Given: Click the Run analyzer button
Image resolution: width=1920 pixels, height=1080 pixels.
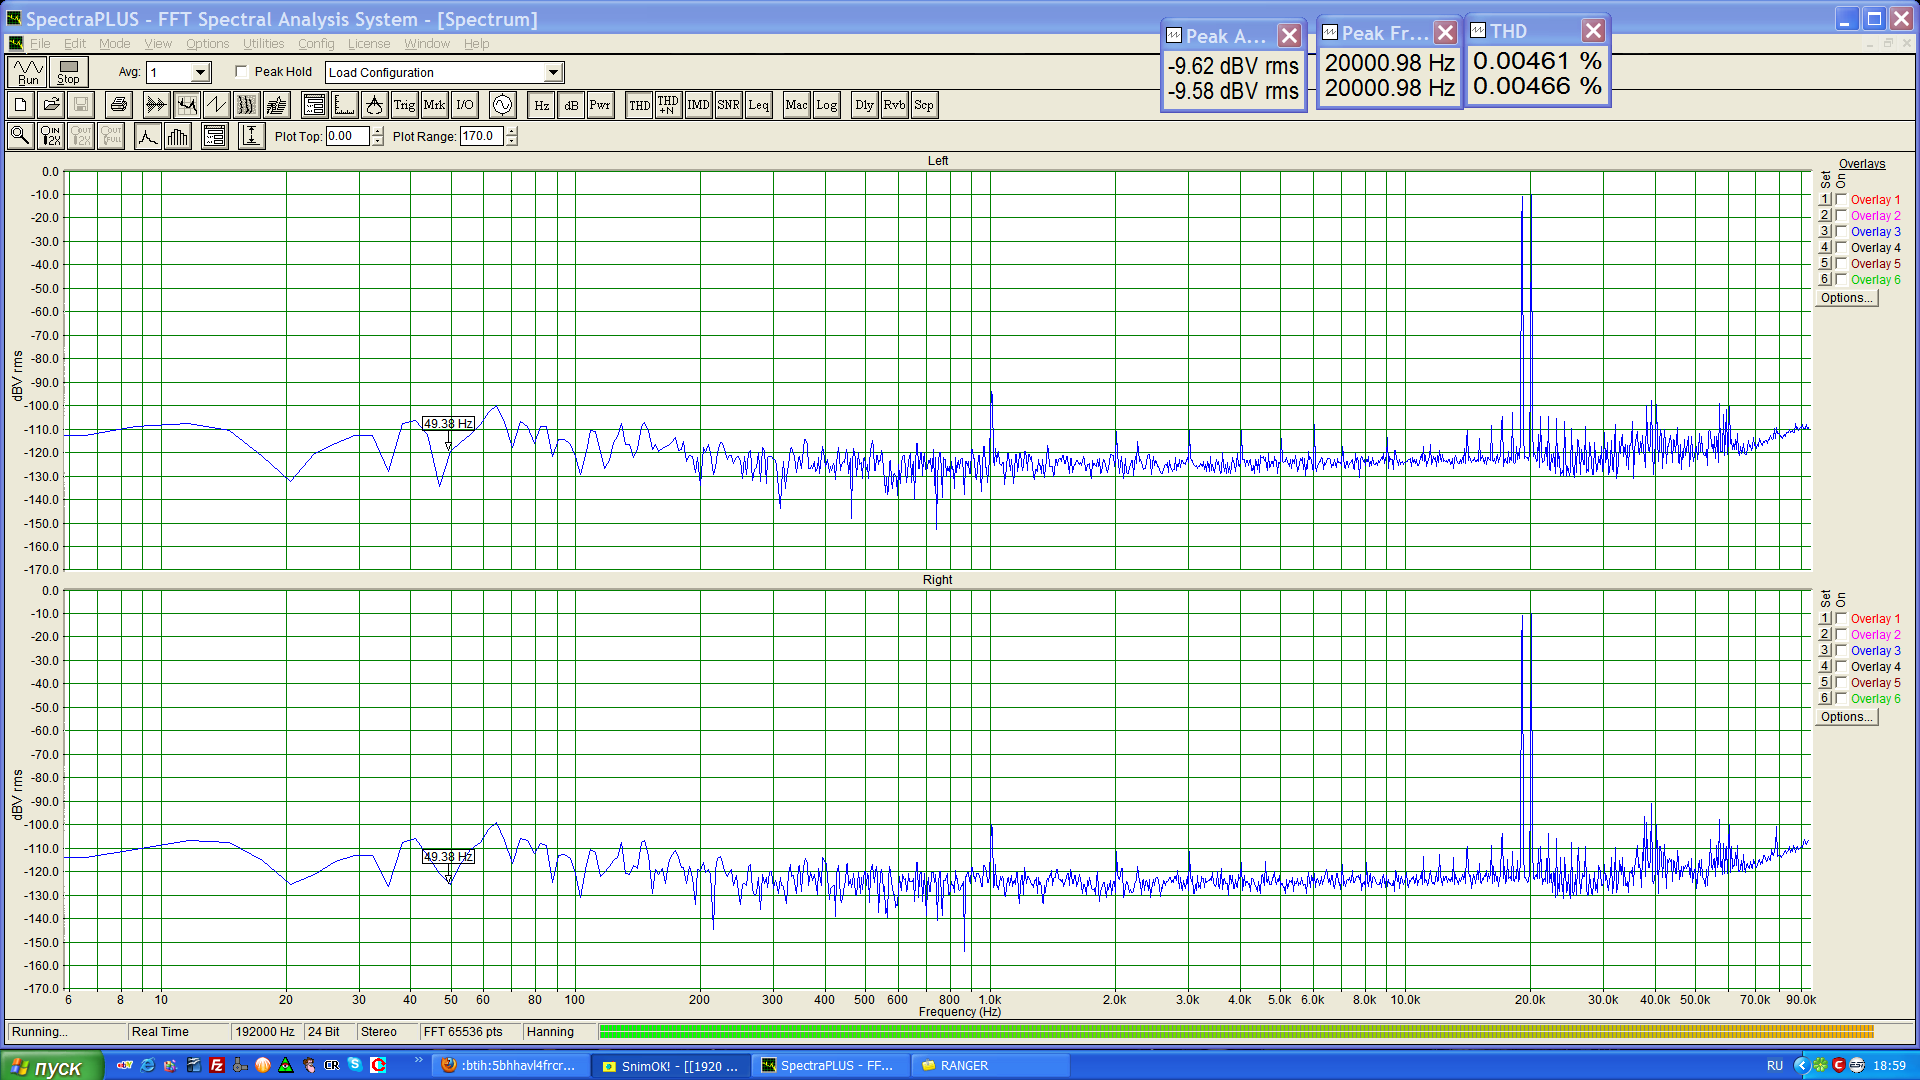Looking at the screenshot, I should pos(27,72).
